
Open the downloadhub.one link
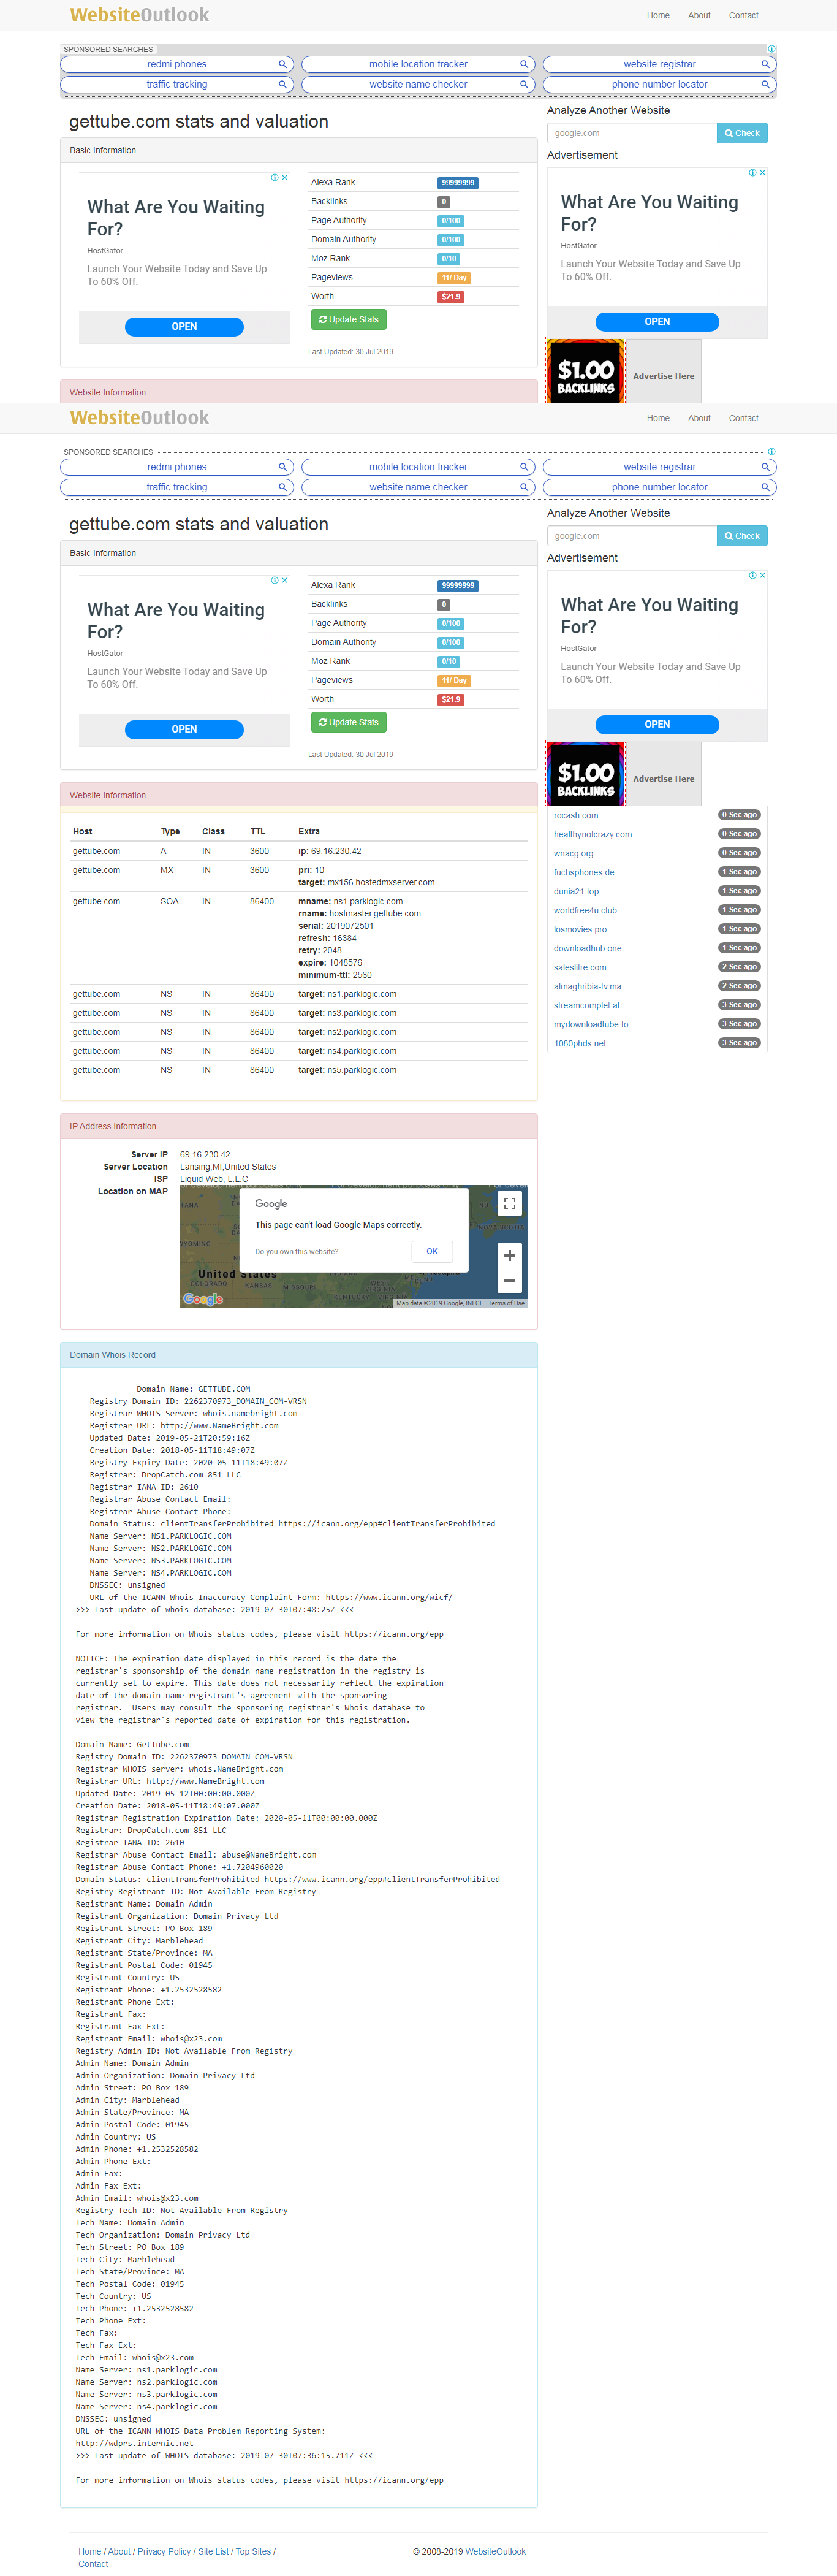(587, 948)
